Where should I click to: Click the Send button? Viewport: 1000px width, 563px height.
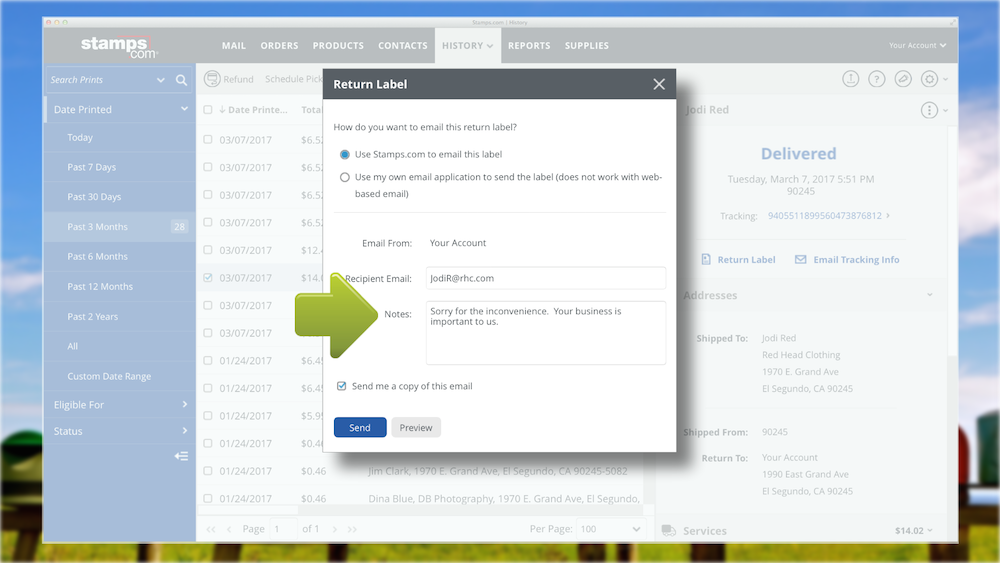point(360,428)
